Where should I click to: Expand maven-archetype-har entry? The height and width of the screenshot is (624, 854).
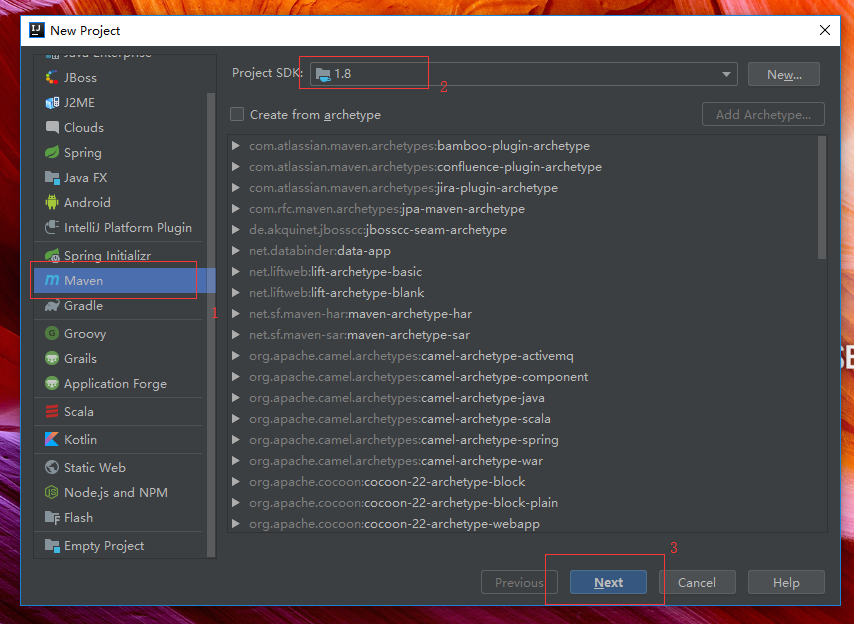coord(236,314)
